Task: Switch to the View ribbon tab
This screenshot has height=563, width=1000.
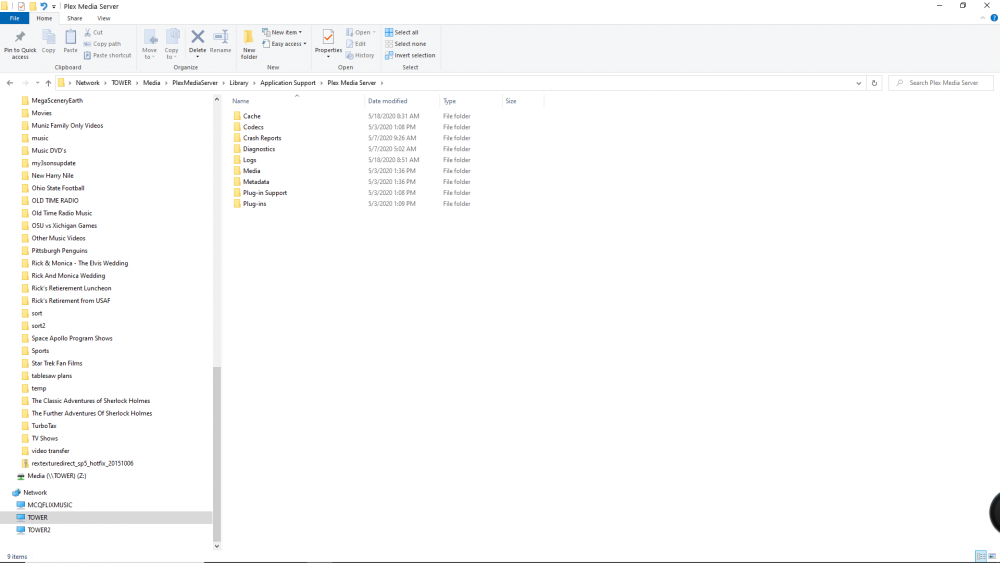Action: click(103, 18)
